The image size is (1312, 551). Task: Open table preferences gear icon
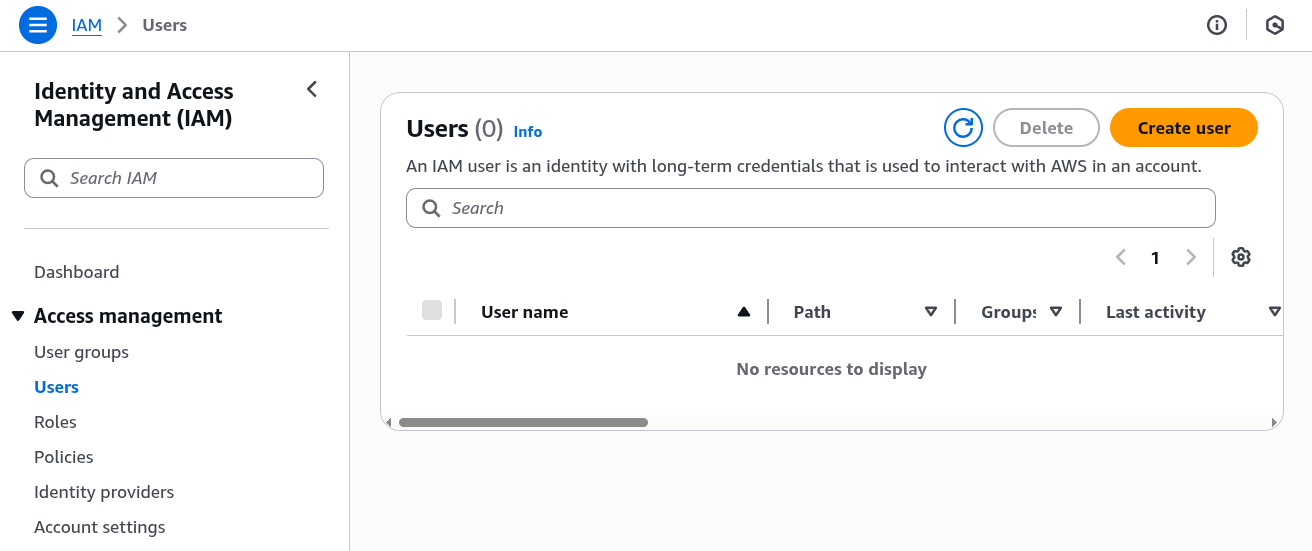(1241, 257)
